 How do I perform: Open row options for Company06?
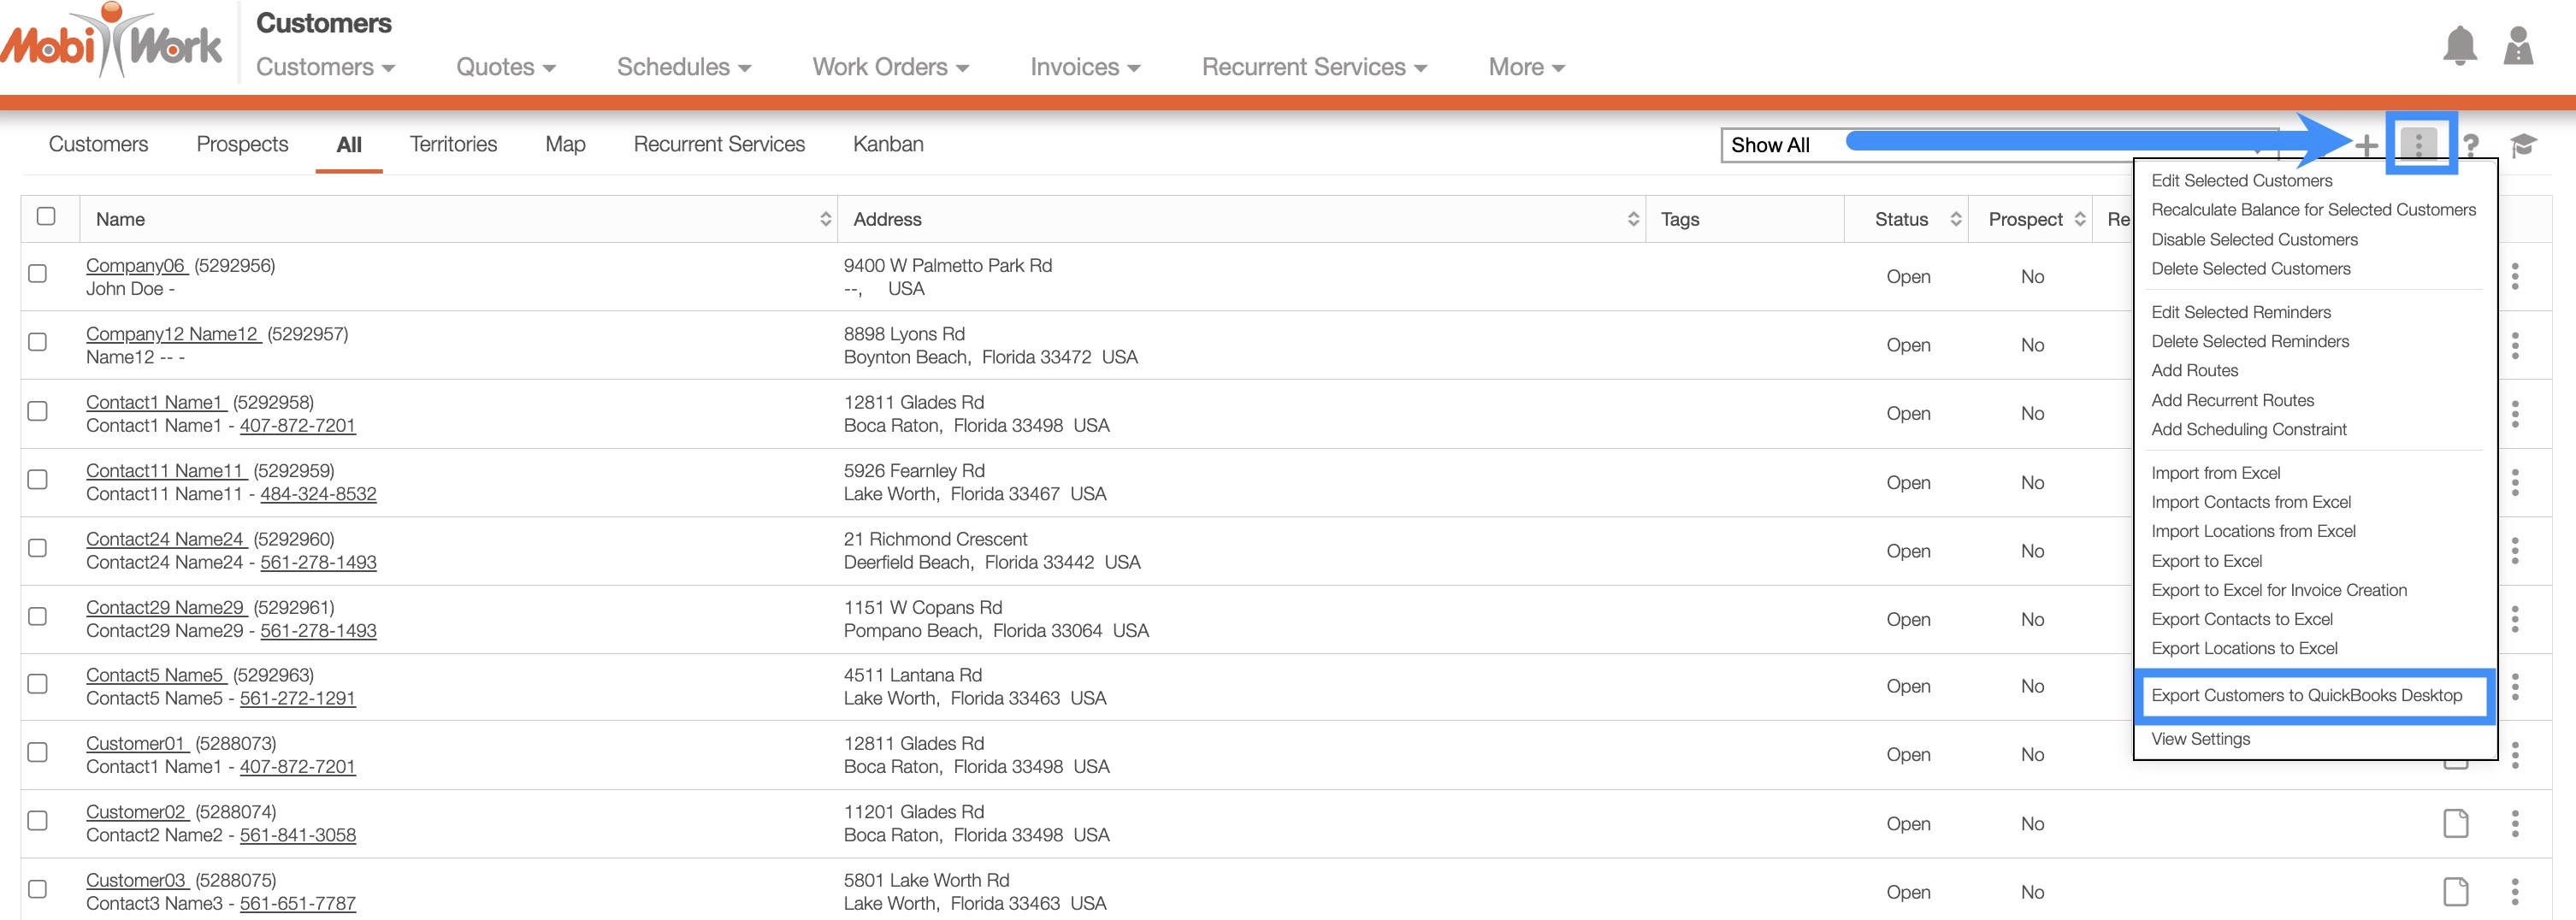click(2514, 276)
